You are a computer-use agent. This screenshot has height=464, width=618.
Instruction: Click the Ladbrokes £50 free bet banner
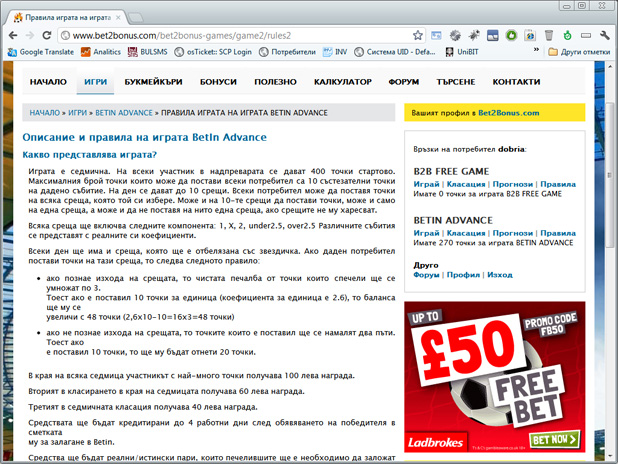(x=495, y=377)
